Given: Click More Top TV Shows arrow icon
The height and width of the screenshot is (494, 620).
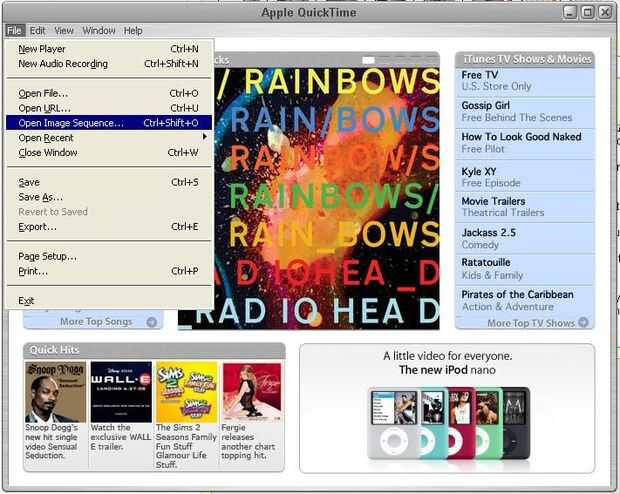Looking at the screenshot, I should 583,322.
